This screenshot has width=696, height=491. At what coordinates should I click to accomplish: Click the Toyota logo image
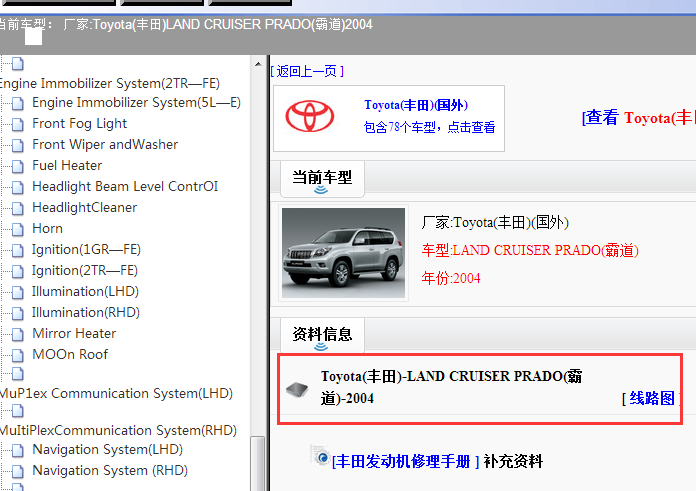[309, 116]
